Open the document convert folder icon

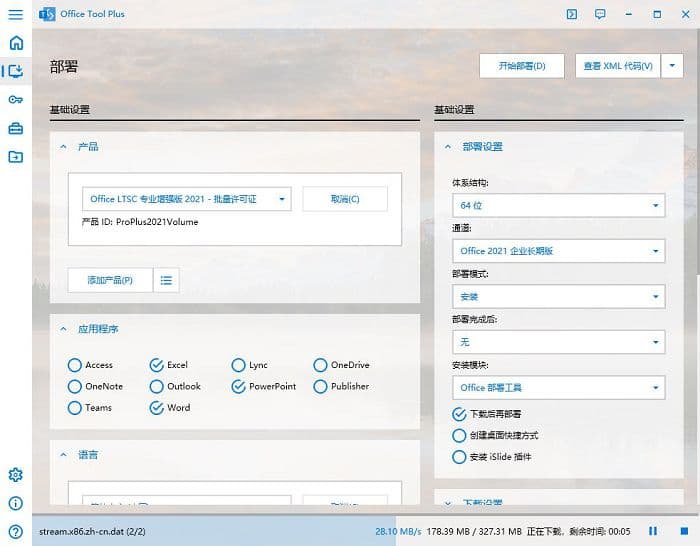16,157
